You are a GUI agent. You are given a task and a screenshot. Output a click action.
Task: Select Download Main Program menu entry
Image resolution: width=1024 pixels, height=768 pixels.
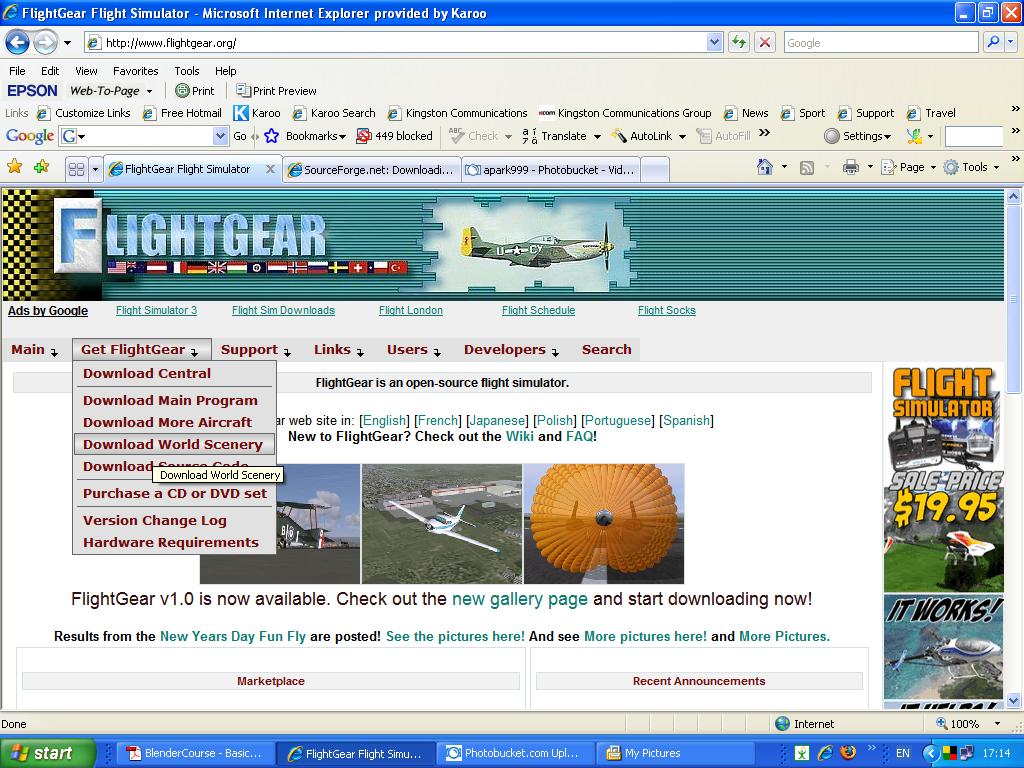(170, 400)
